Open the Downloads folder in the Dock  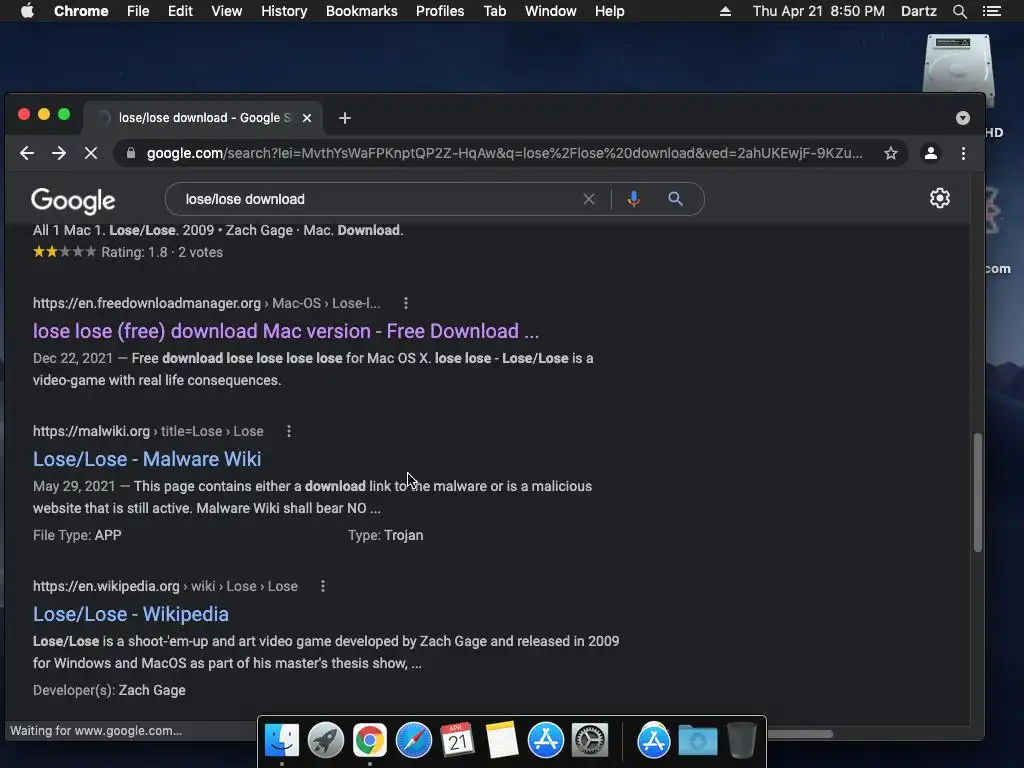(x=697, y=741)
